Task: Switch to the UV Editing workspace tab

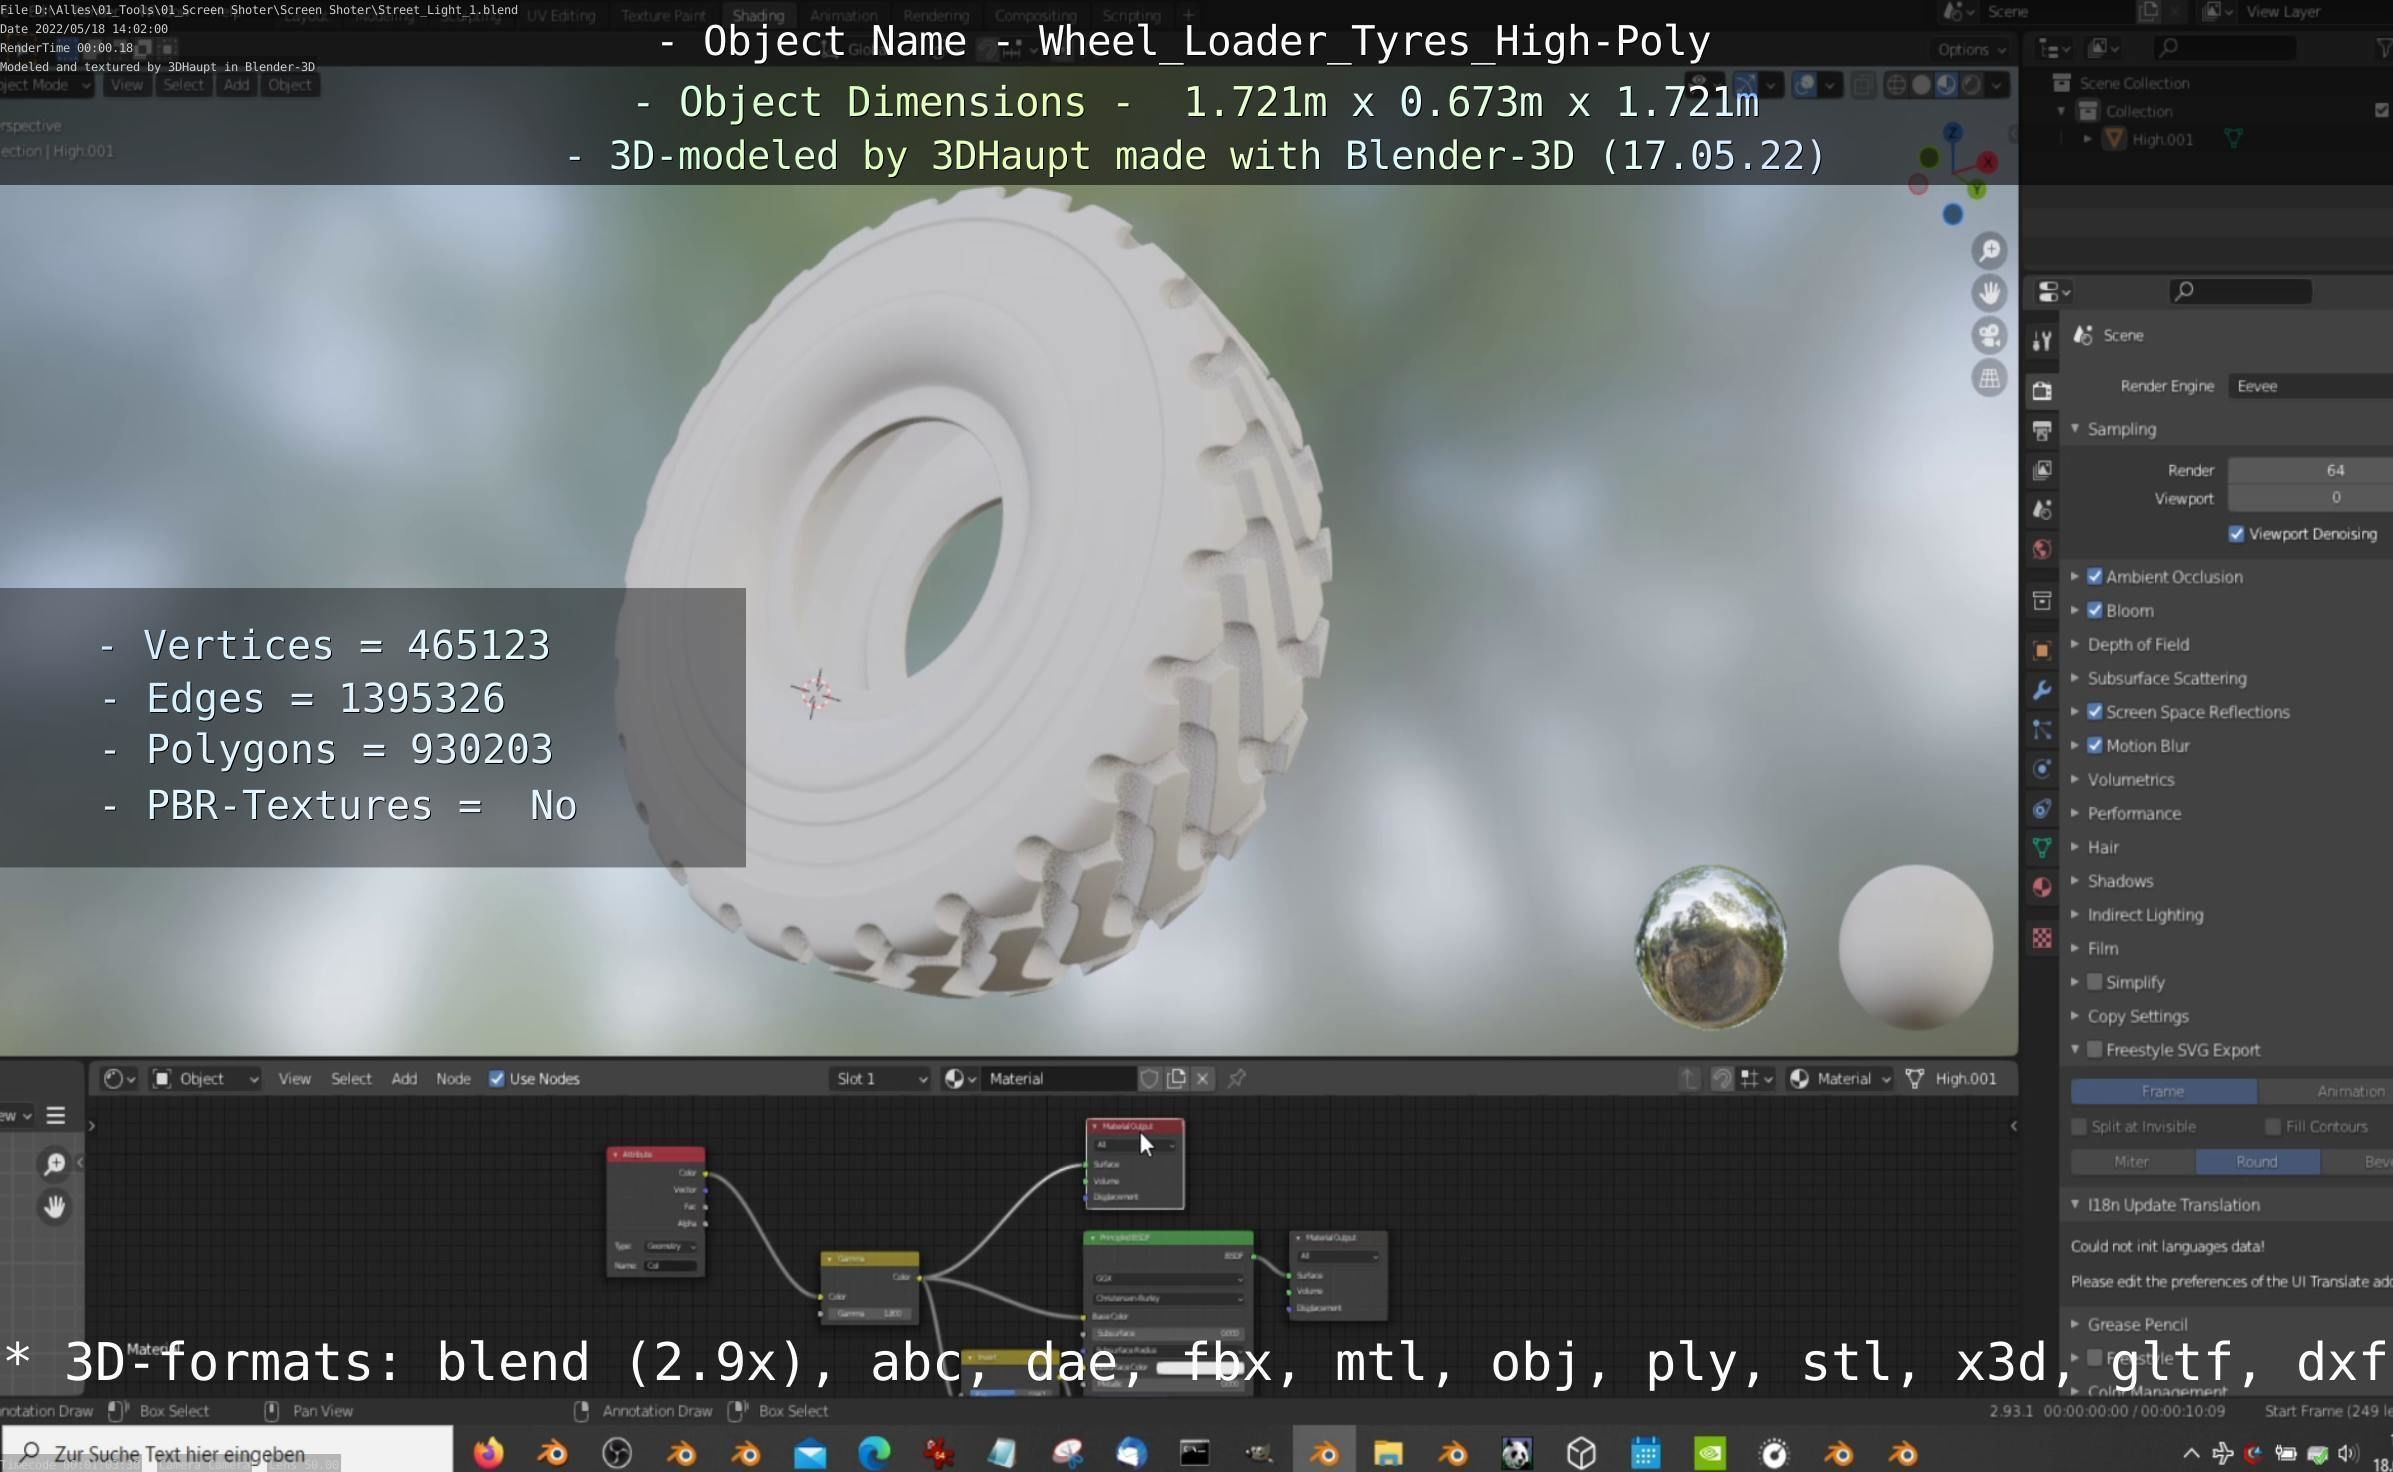Action: pos(561,15)
